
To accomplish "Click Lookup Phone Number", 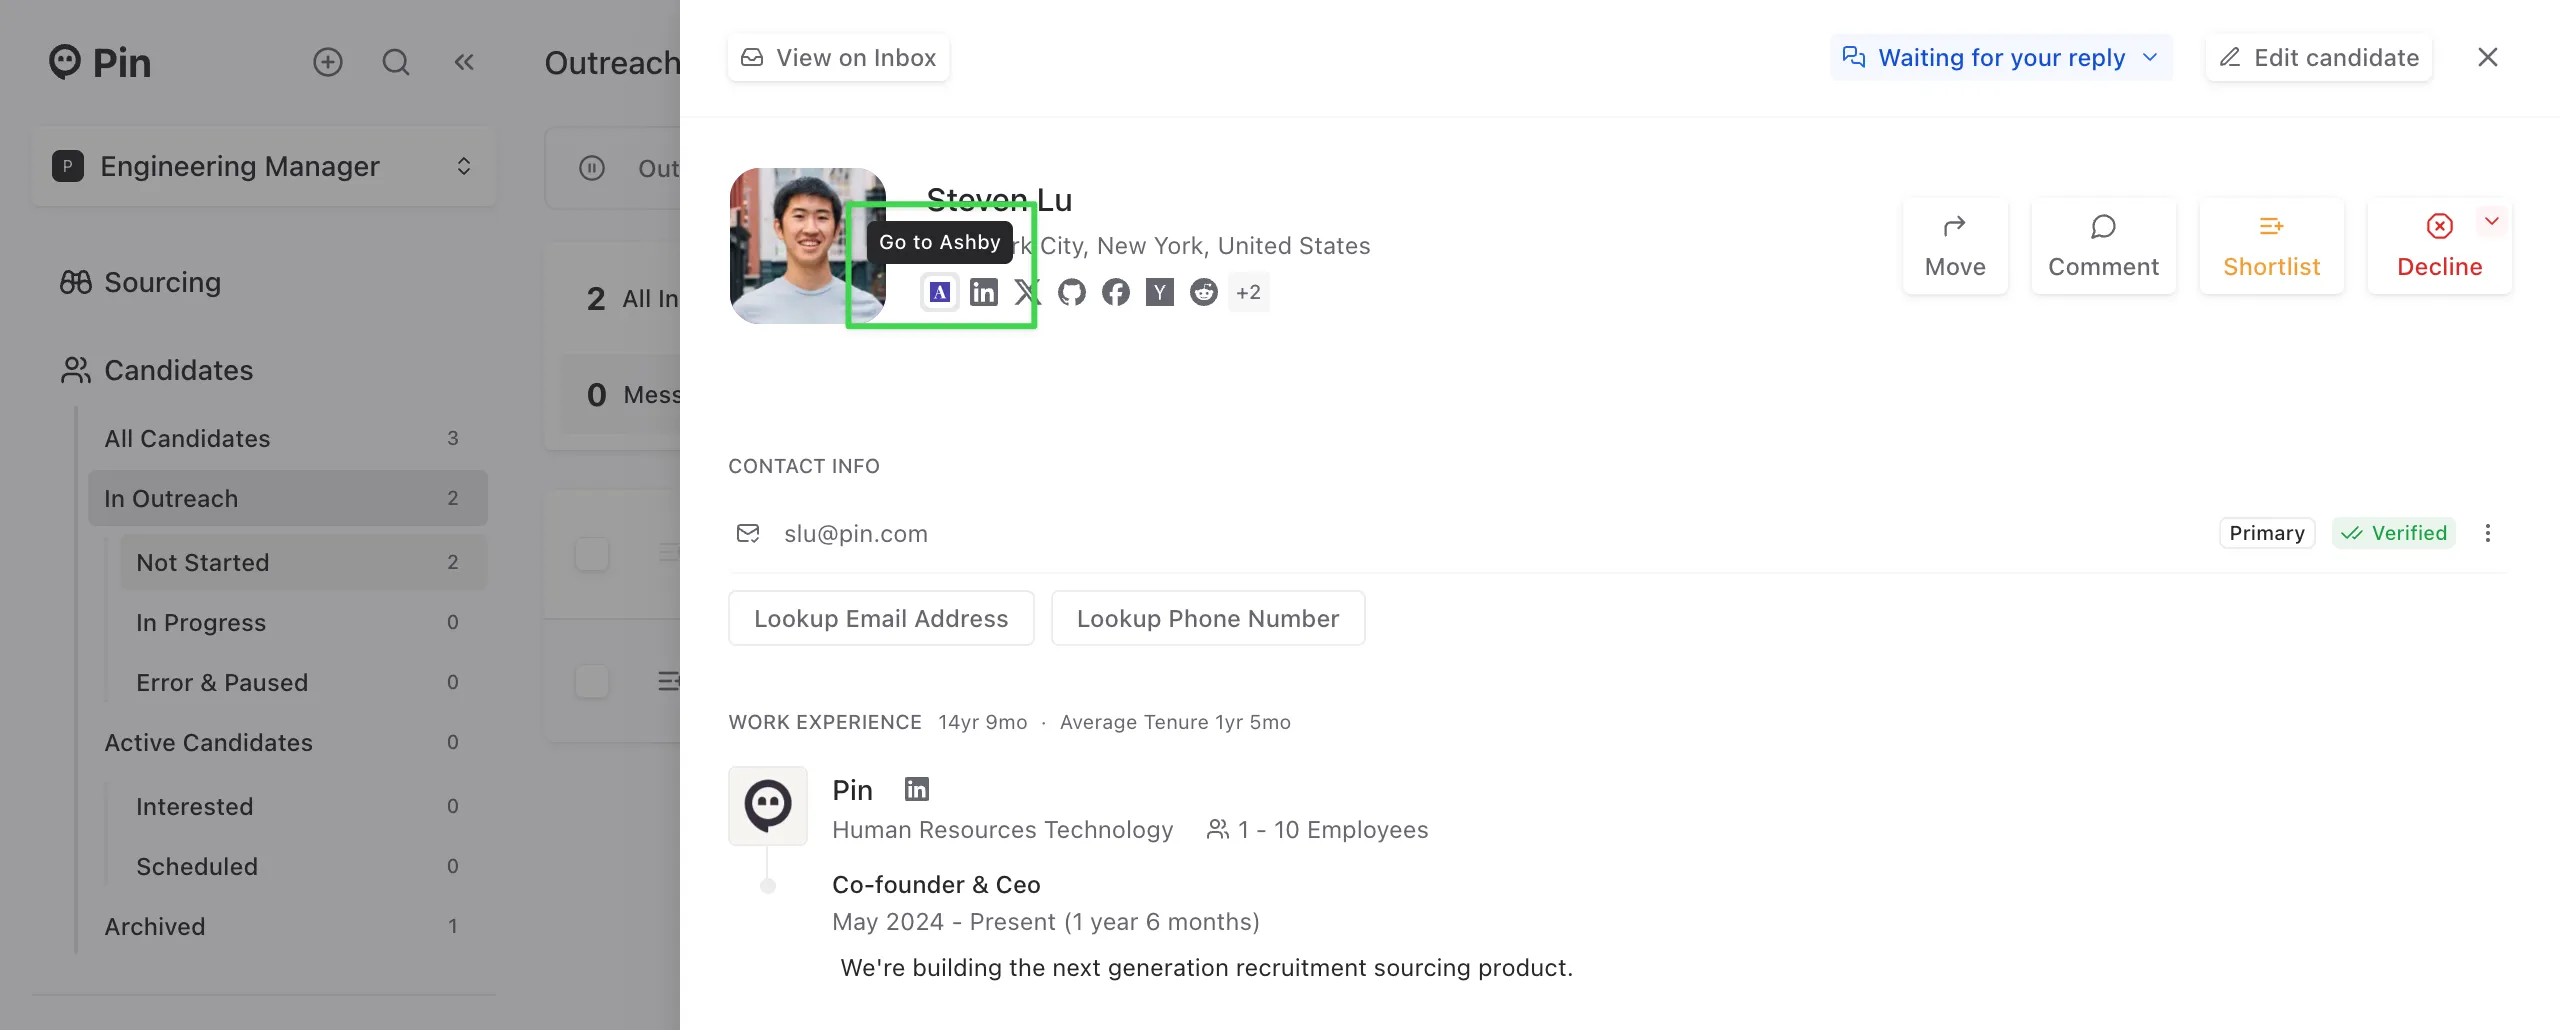I will click(1208, 618).
